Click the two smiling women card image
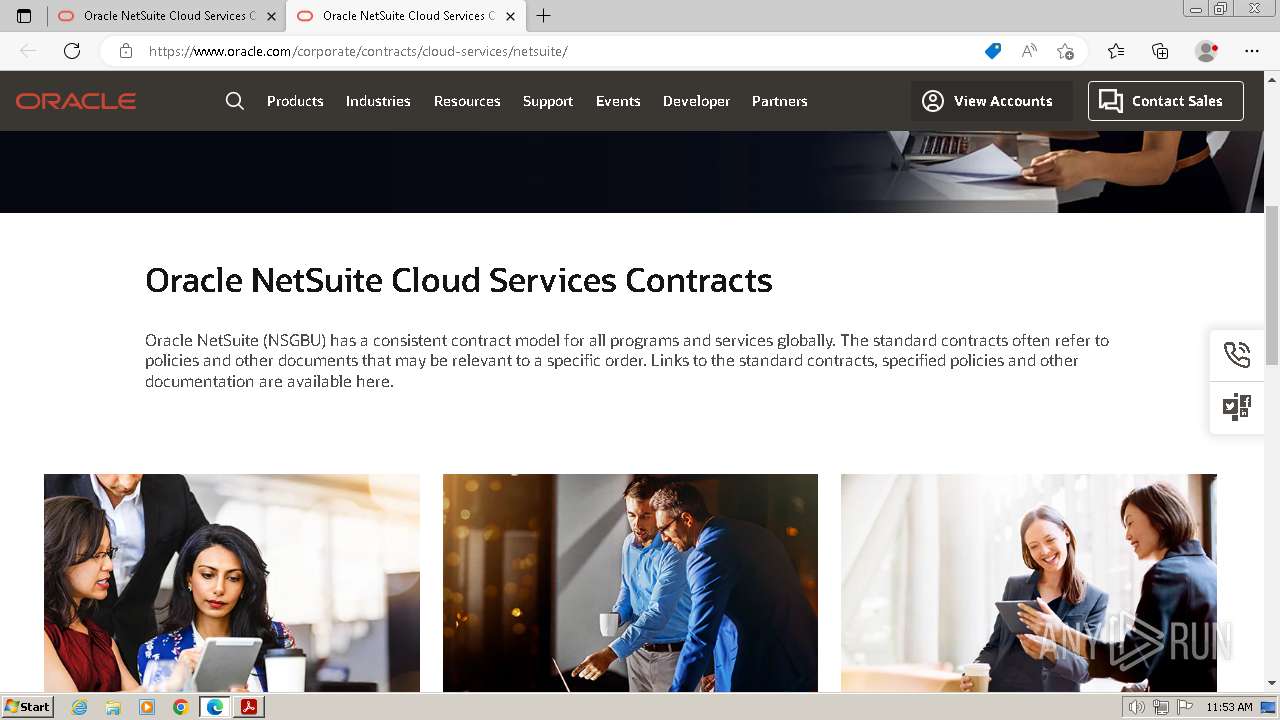Image resolution: width=1280 pixels, height=720 pixels. click(x=1029, y=583)
